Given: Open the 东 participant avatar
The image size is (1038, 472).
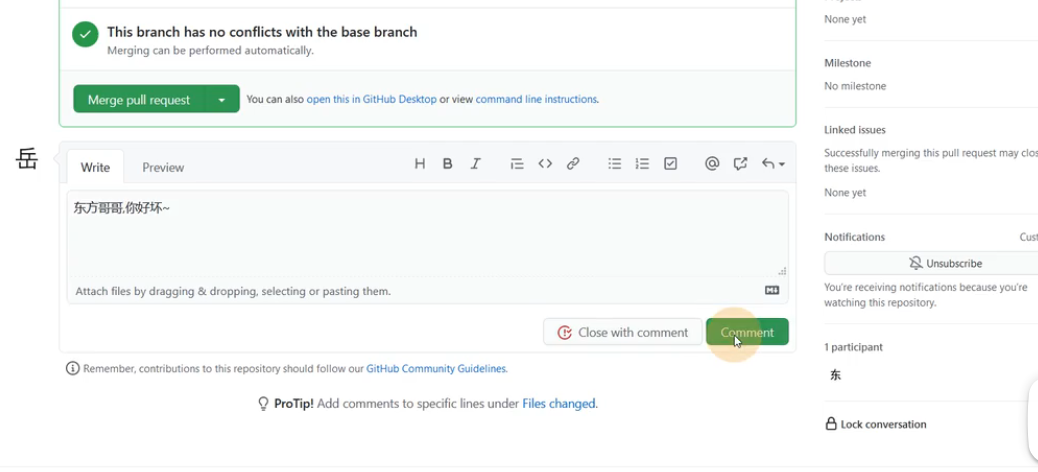Looking at the screenshot, I should pyautogui.click(x=835, y=375).
